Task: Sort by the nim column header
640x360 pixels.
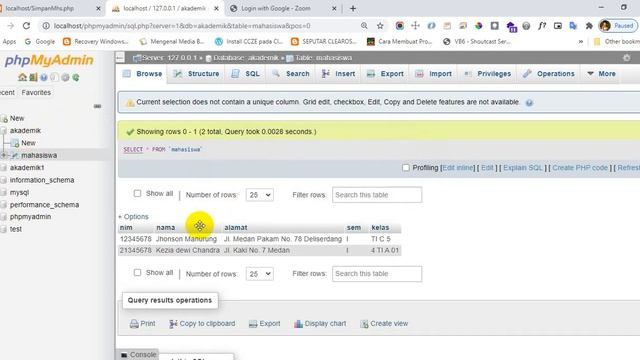Action: [x=126, y=228]
